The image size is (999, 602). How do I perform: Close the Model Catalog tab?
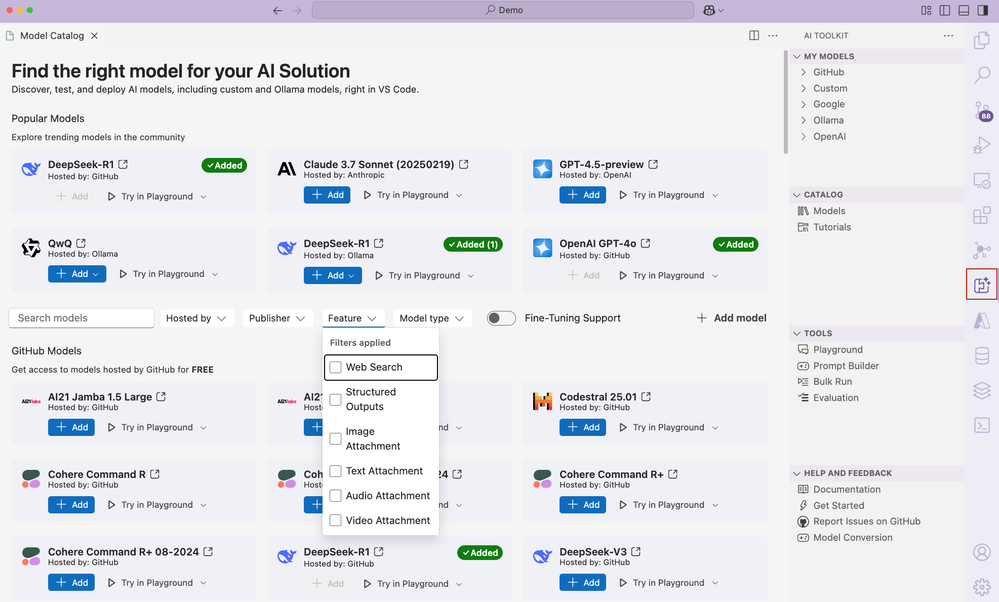[x=94, y=36]
